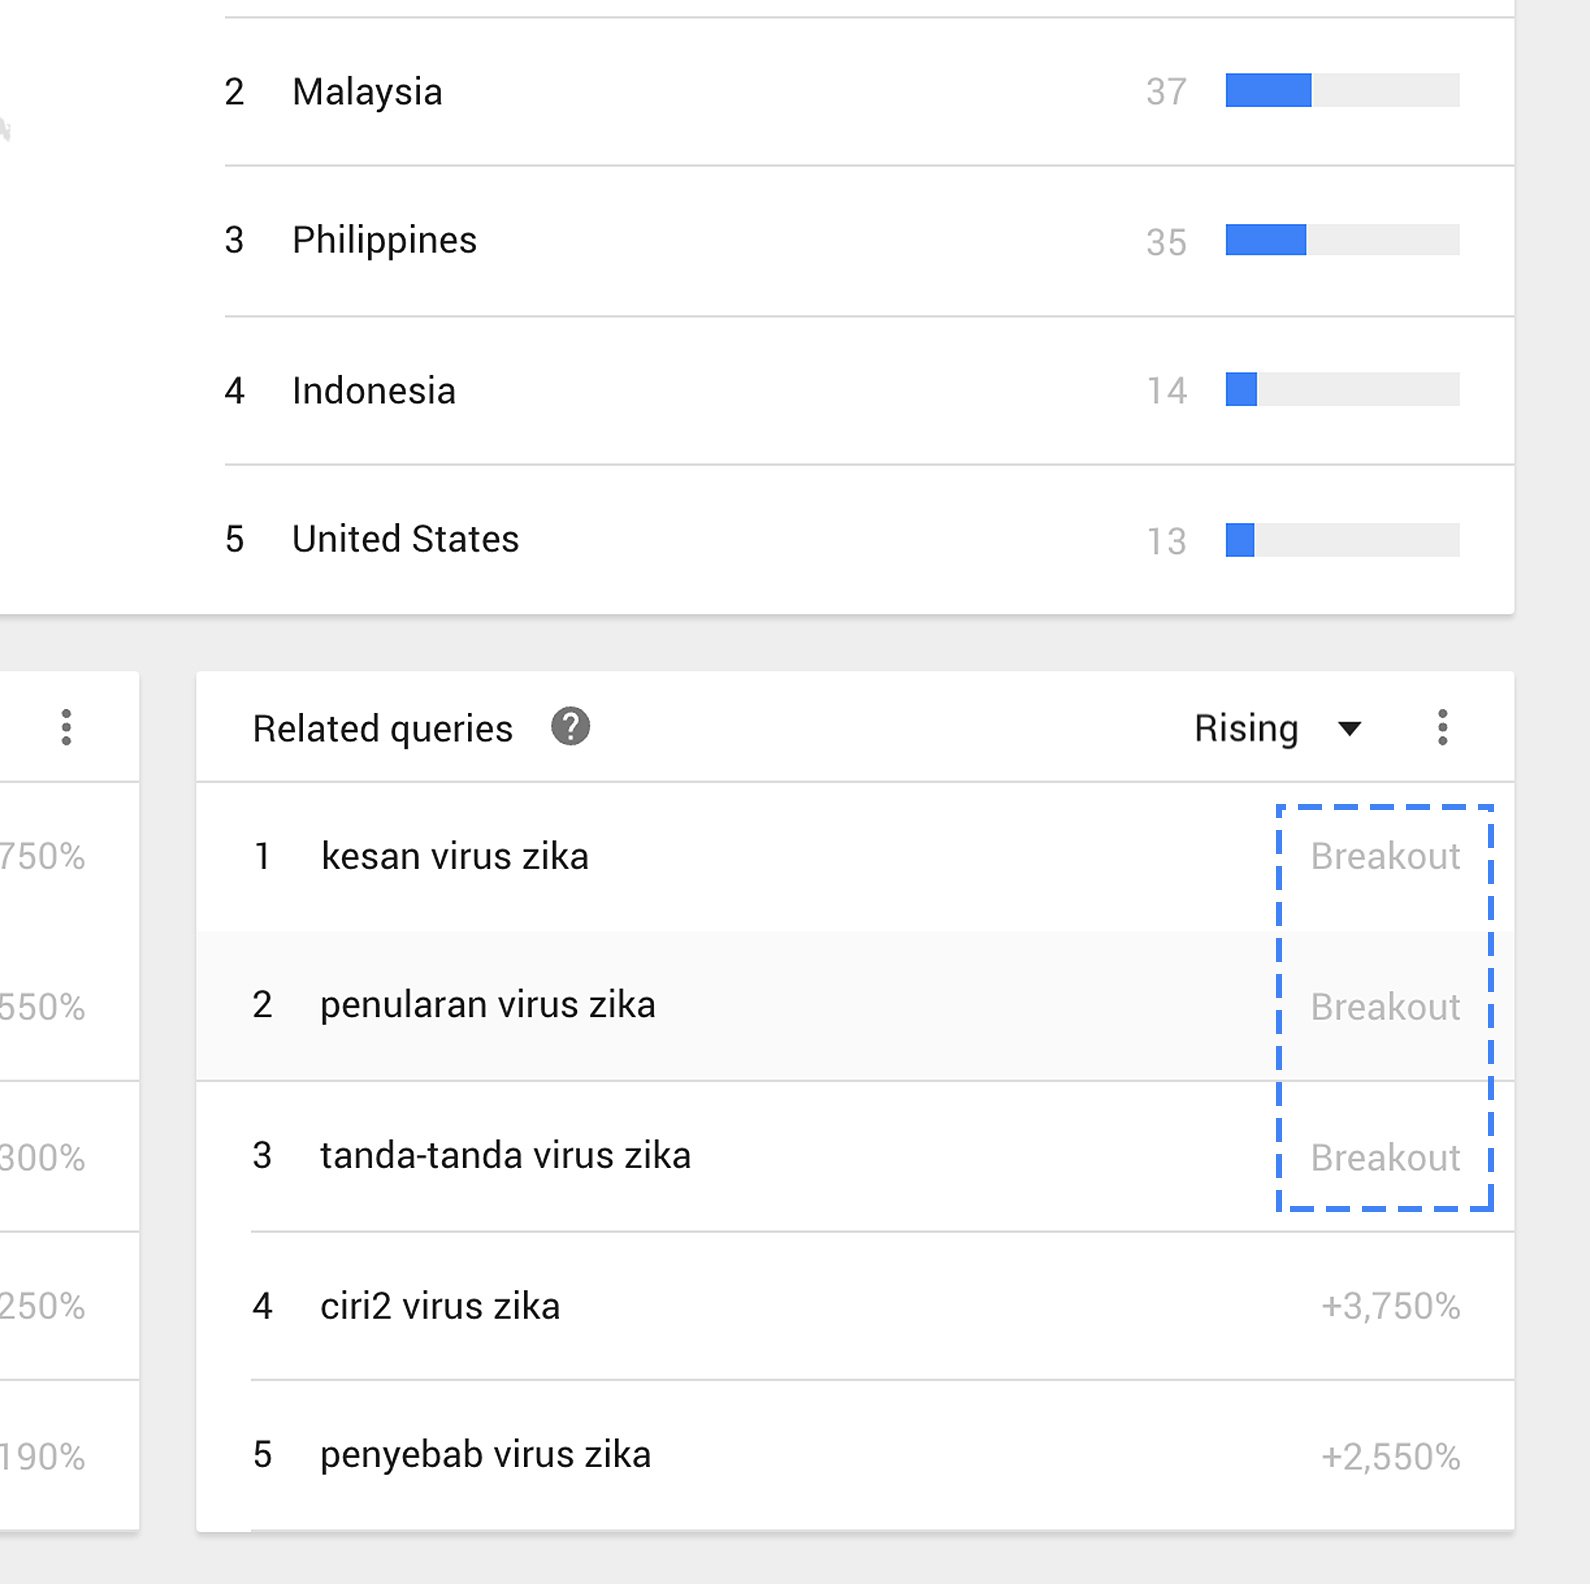The image size is (1590, 1594).
Task: Open help icon beside Related queries
Action: pos(570,727)
